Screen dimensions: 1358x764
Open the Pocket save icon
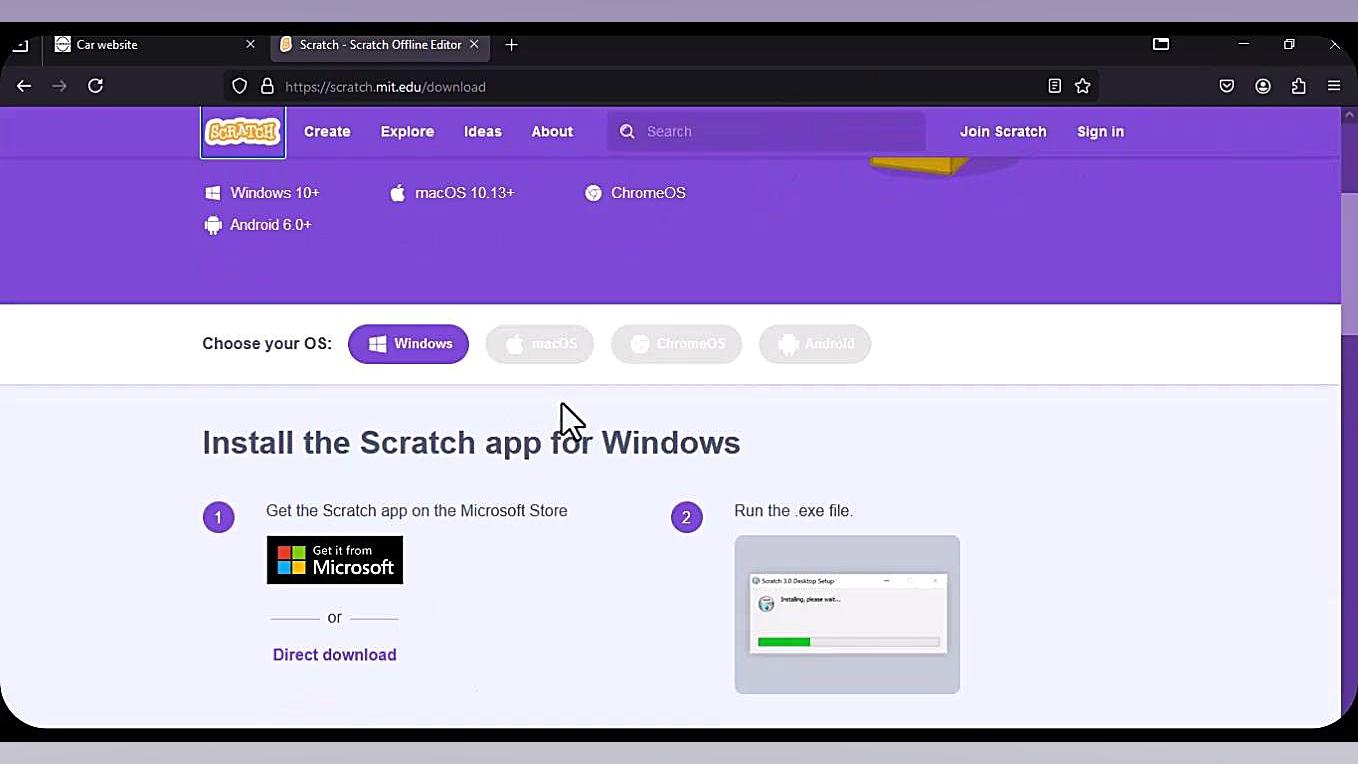[x=1227, y=86]
